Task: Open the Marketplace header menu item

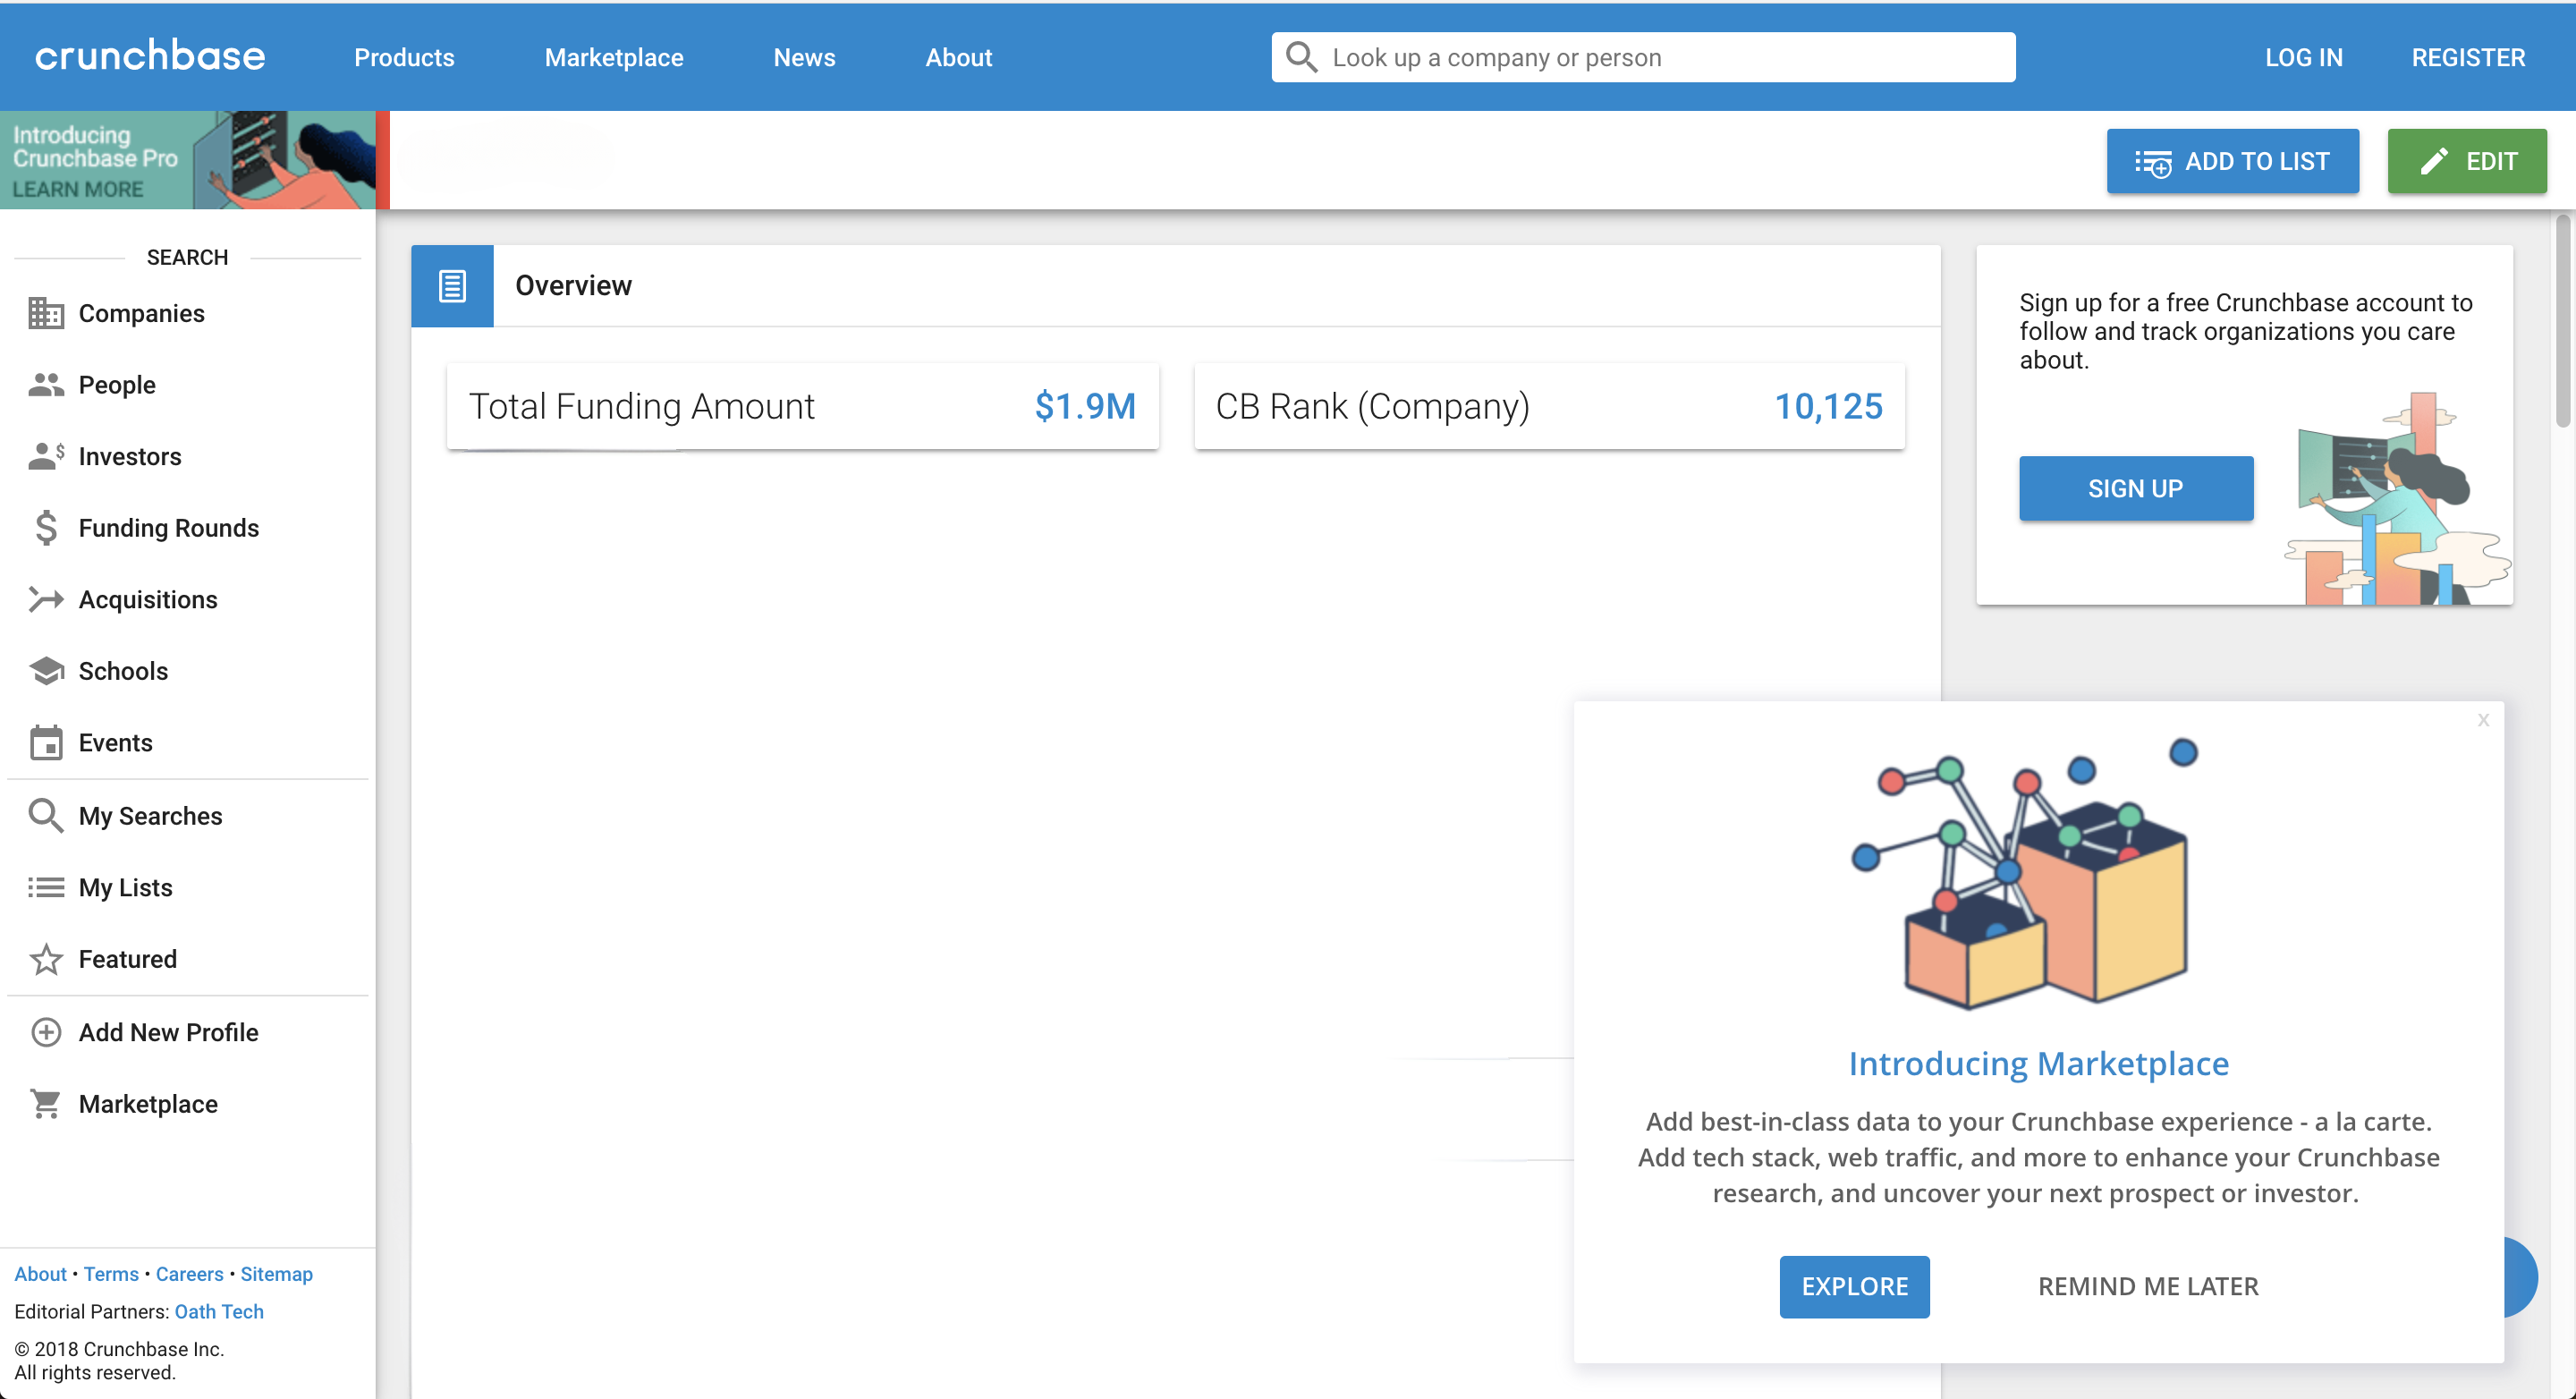Action: [x=614, y=57]
